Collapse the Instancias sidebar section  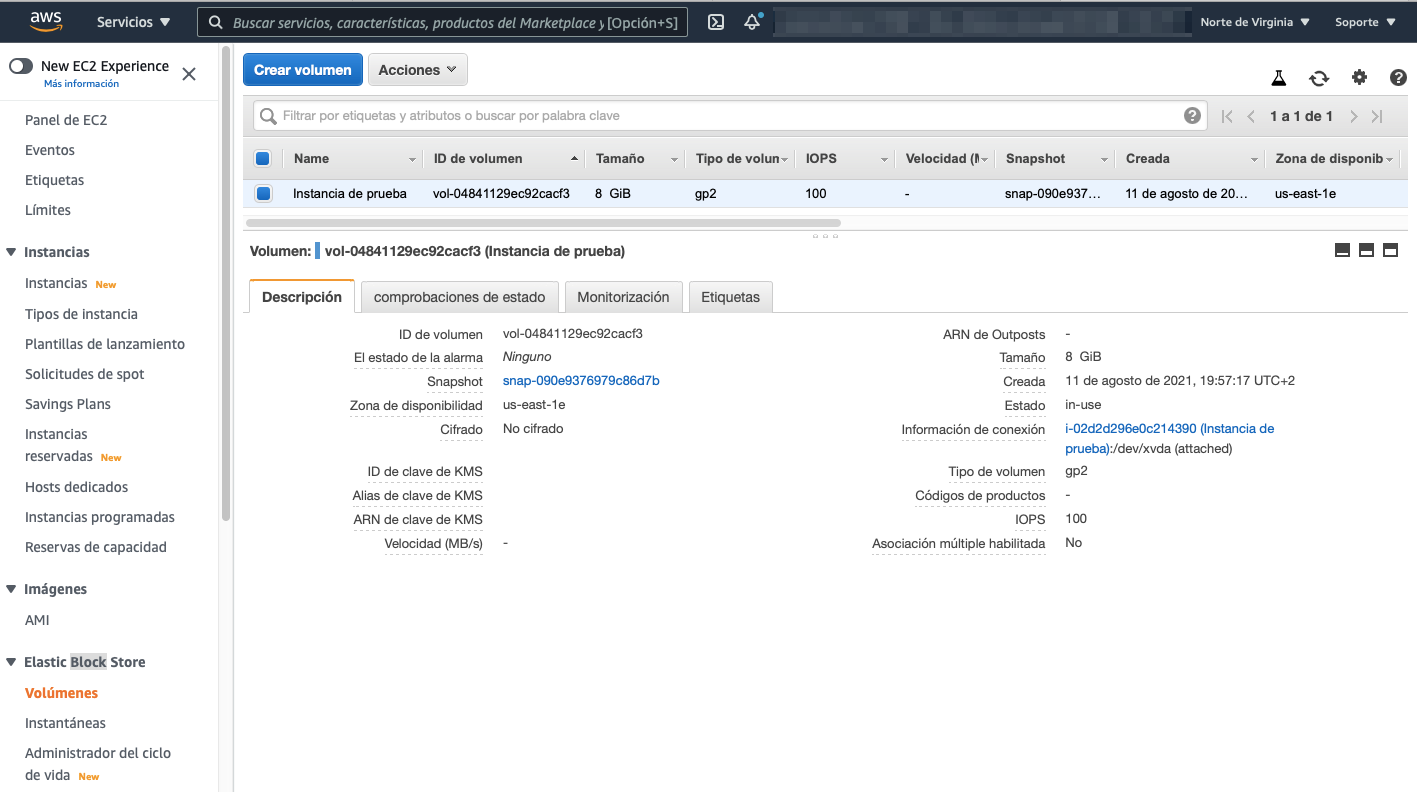[x=12, y=252]
